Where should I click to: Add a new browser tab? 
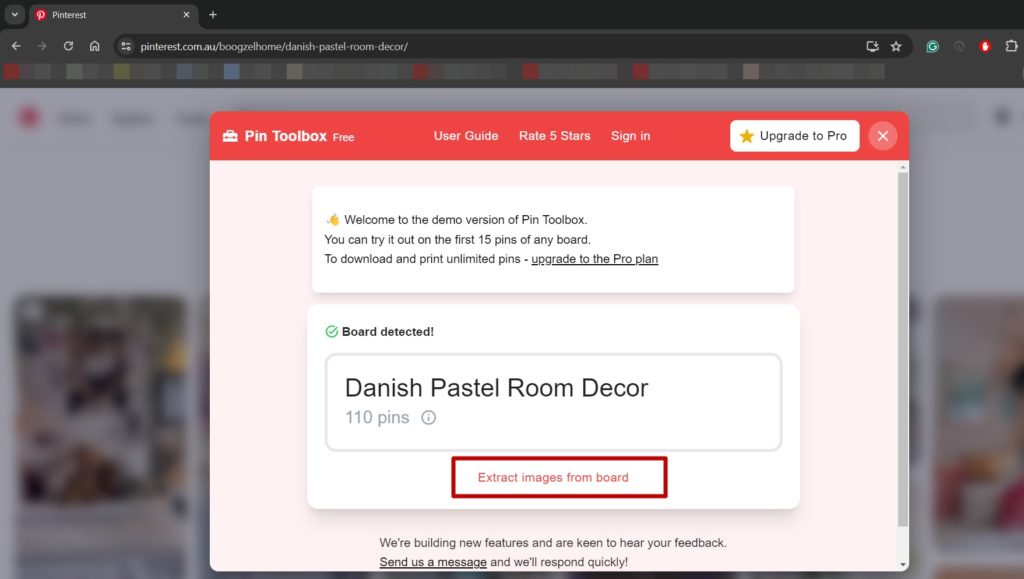click(213, 14)
